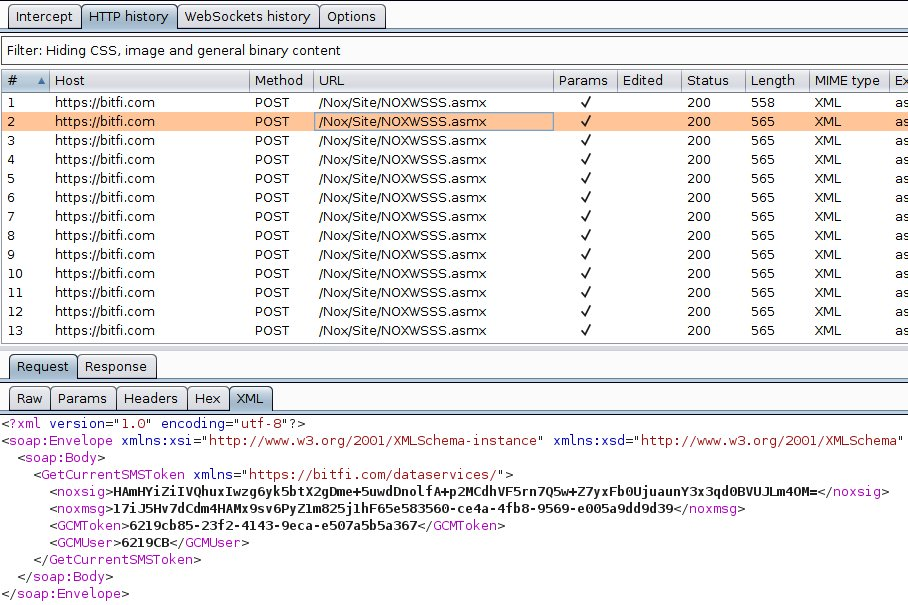Select the POST method cell in row 3
Screen dimensions: 908x605
(272, 141)
